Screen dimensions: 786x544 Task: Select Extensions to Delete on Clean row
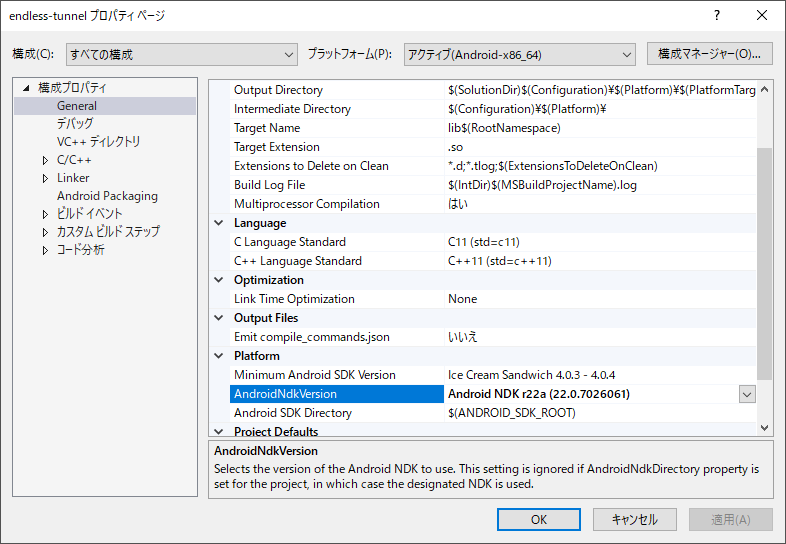[493, 166]
